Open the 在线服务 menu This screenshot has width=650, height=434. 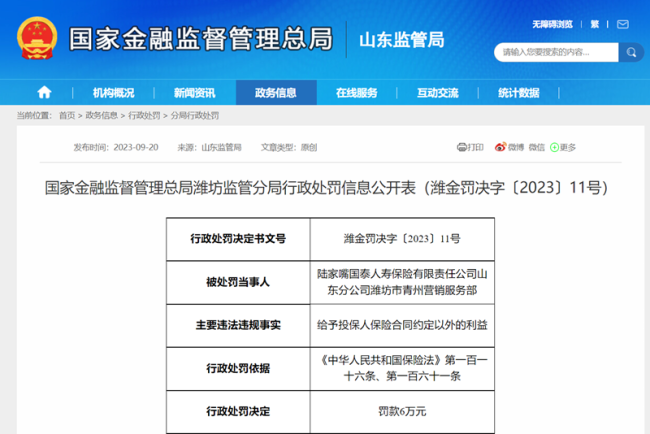357,93
